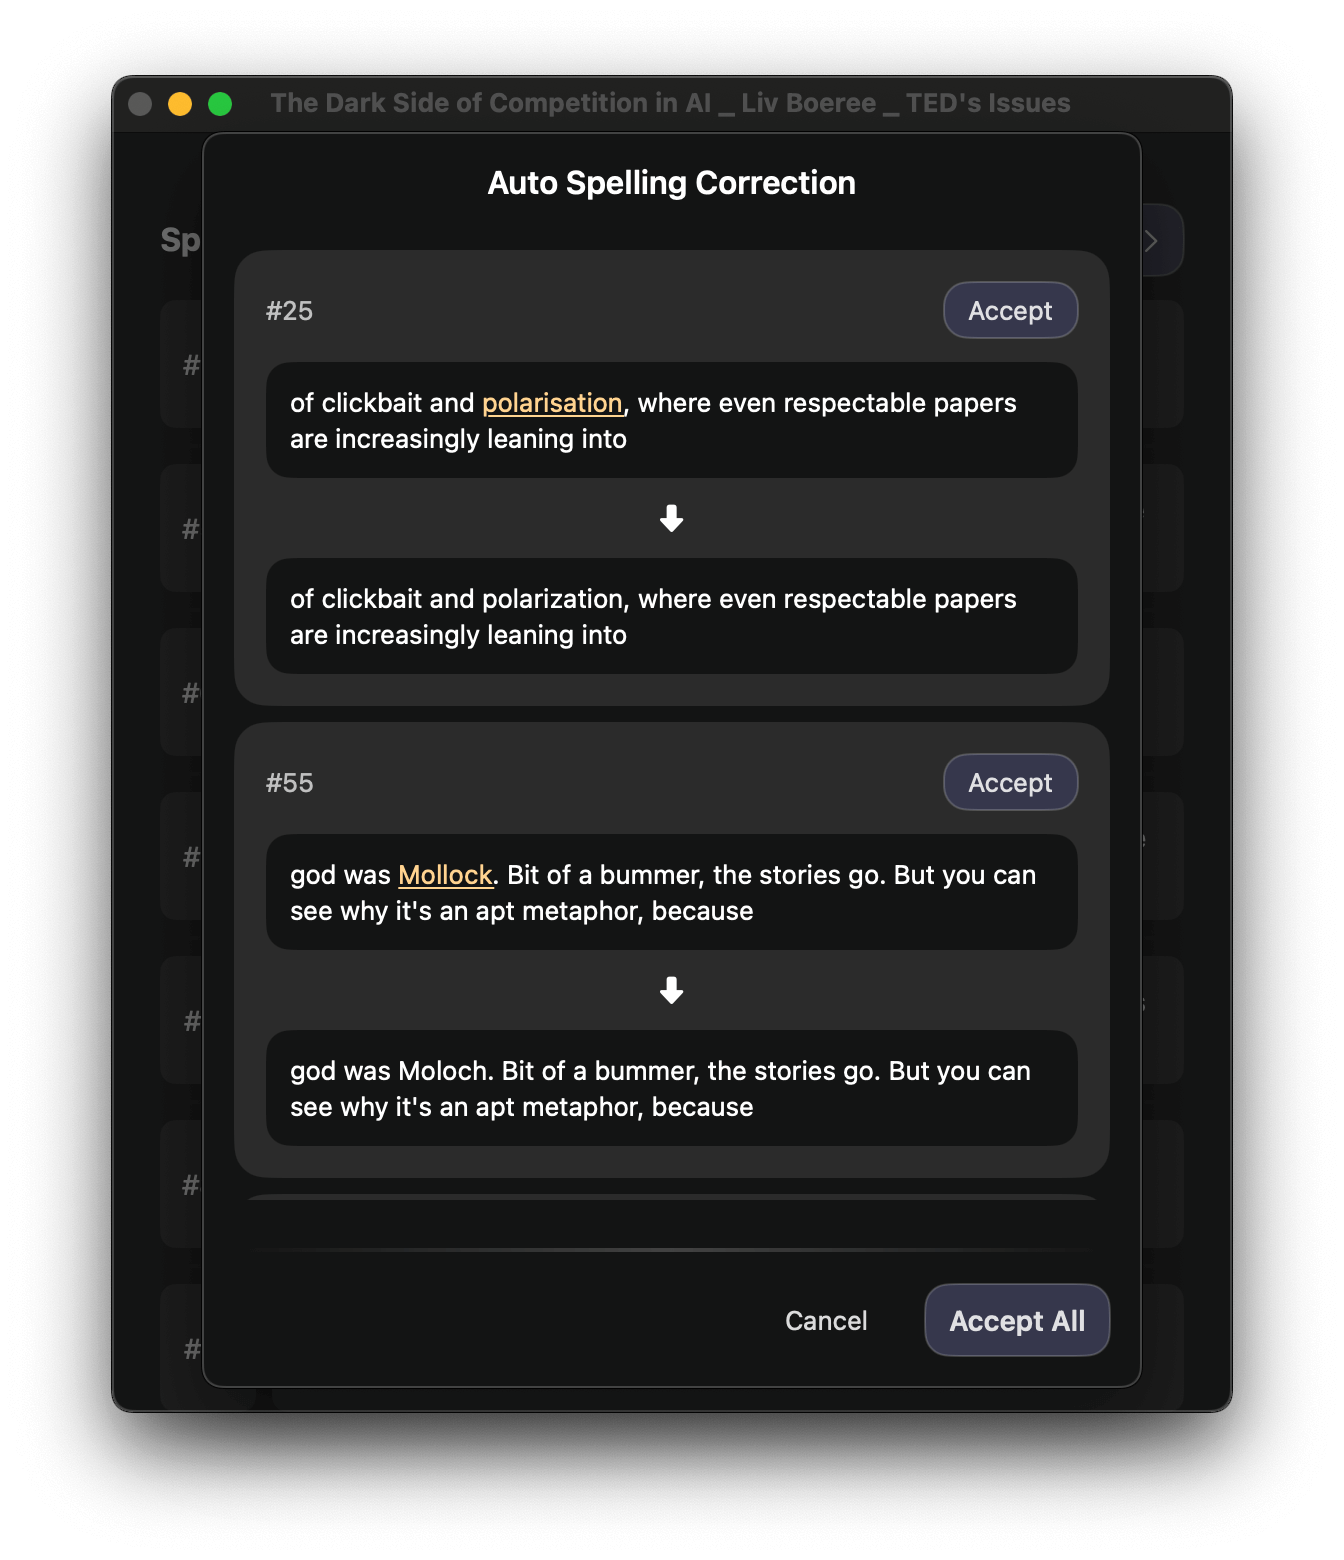Screen dimensions: 1344x1560
Task: Click the yellow minimize traffic light button
Action: (x=179, y=103)
